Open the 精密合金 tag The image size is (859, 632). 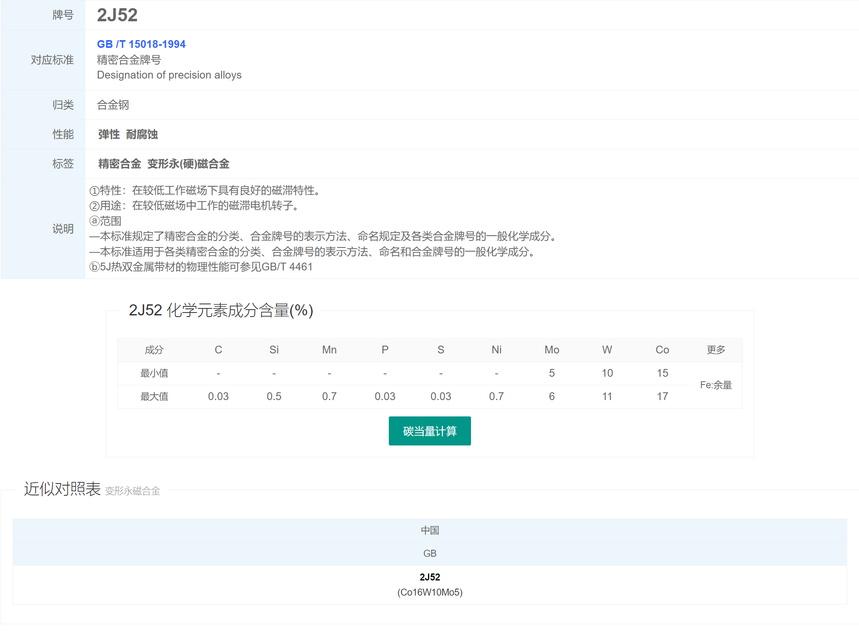[x=119, y=163]
